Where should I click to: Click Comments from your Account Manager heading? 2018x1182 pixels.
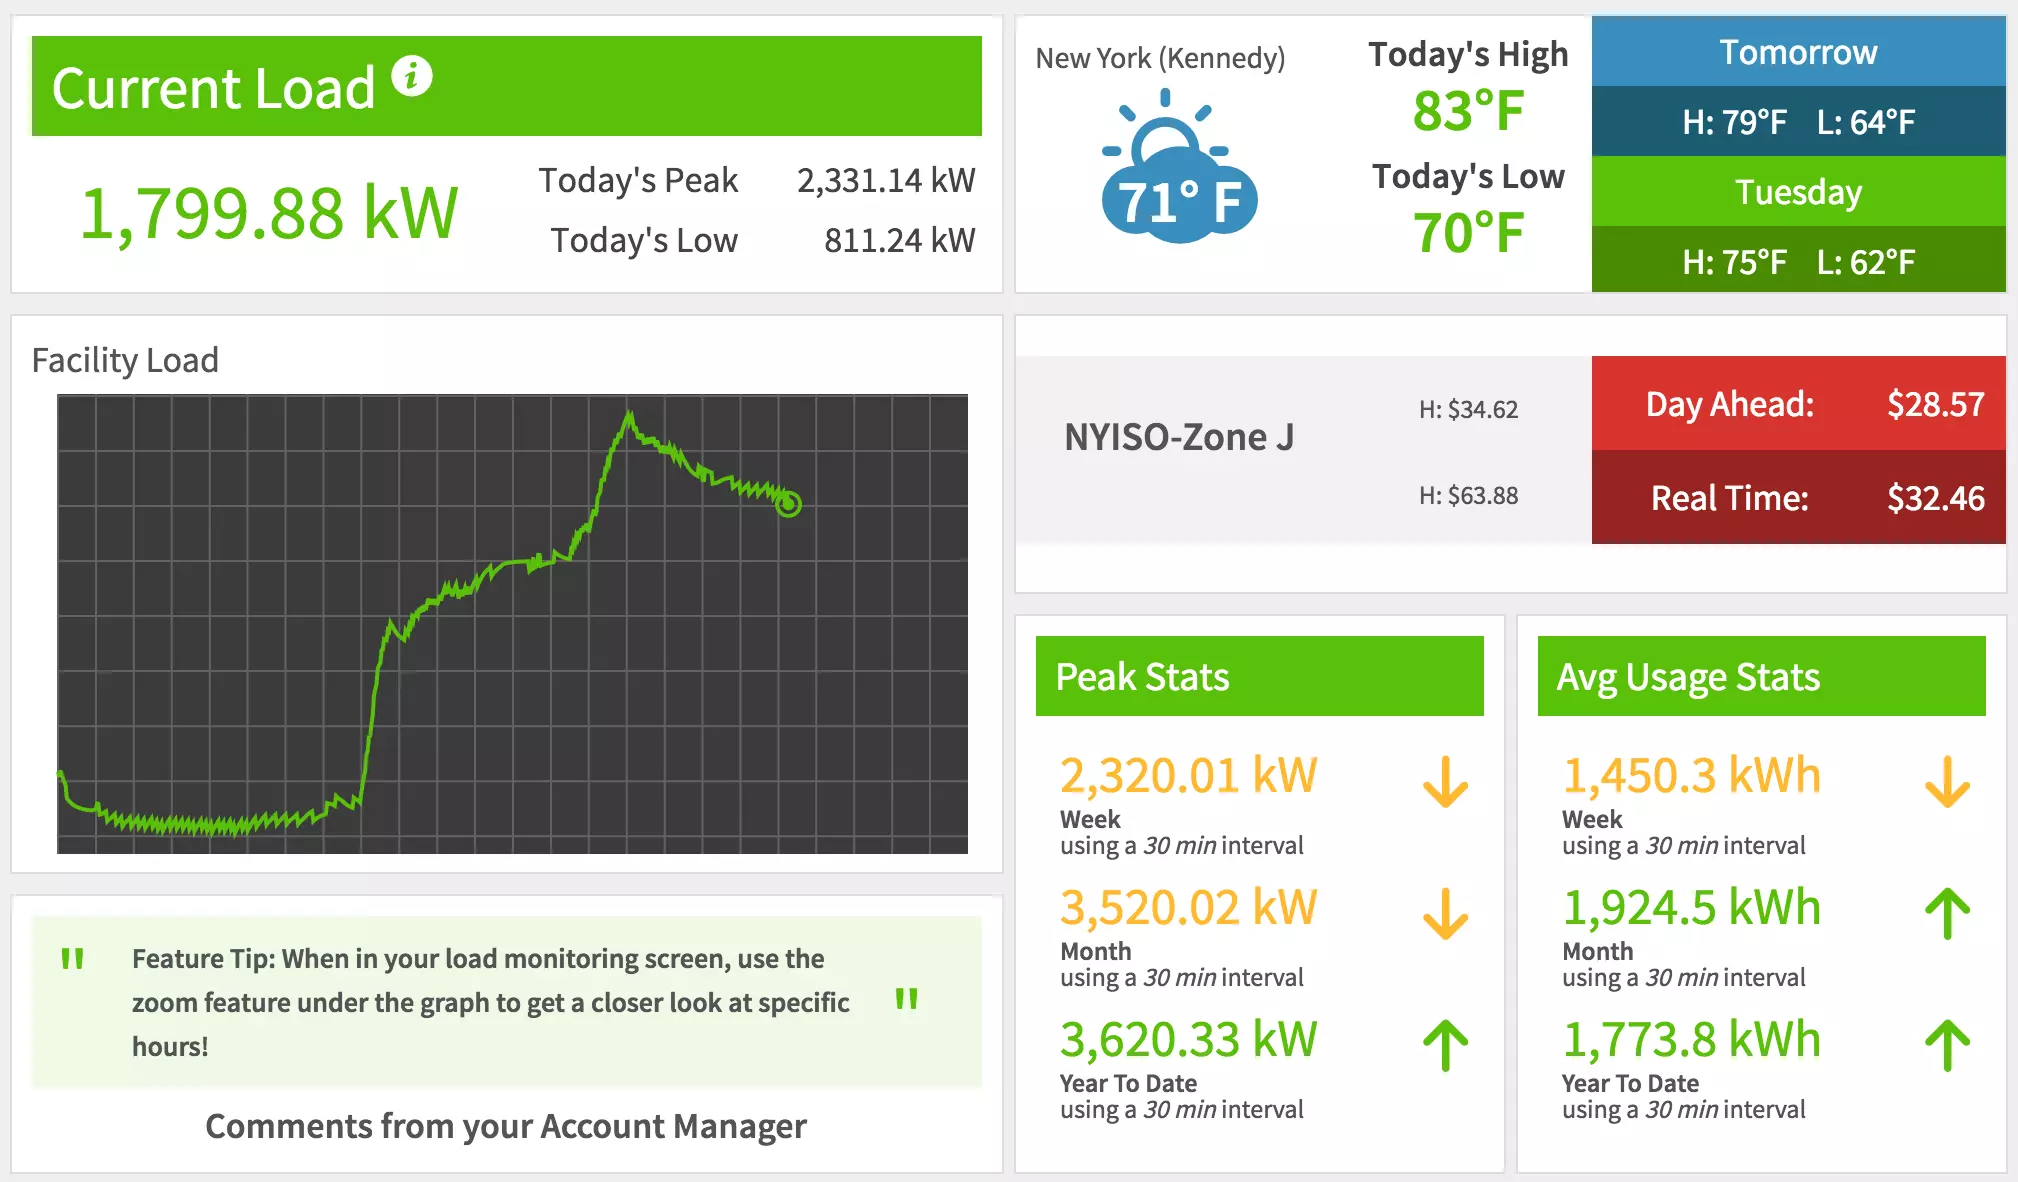tap(505, 1126)
